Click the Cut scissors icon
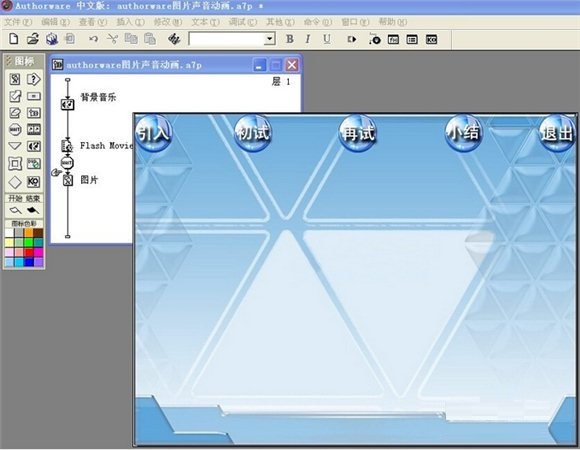The height and width of the screenshot is (450, 580). (112, 39)
